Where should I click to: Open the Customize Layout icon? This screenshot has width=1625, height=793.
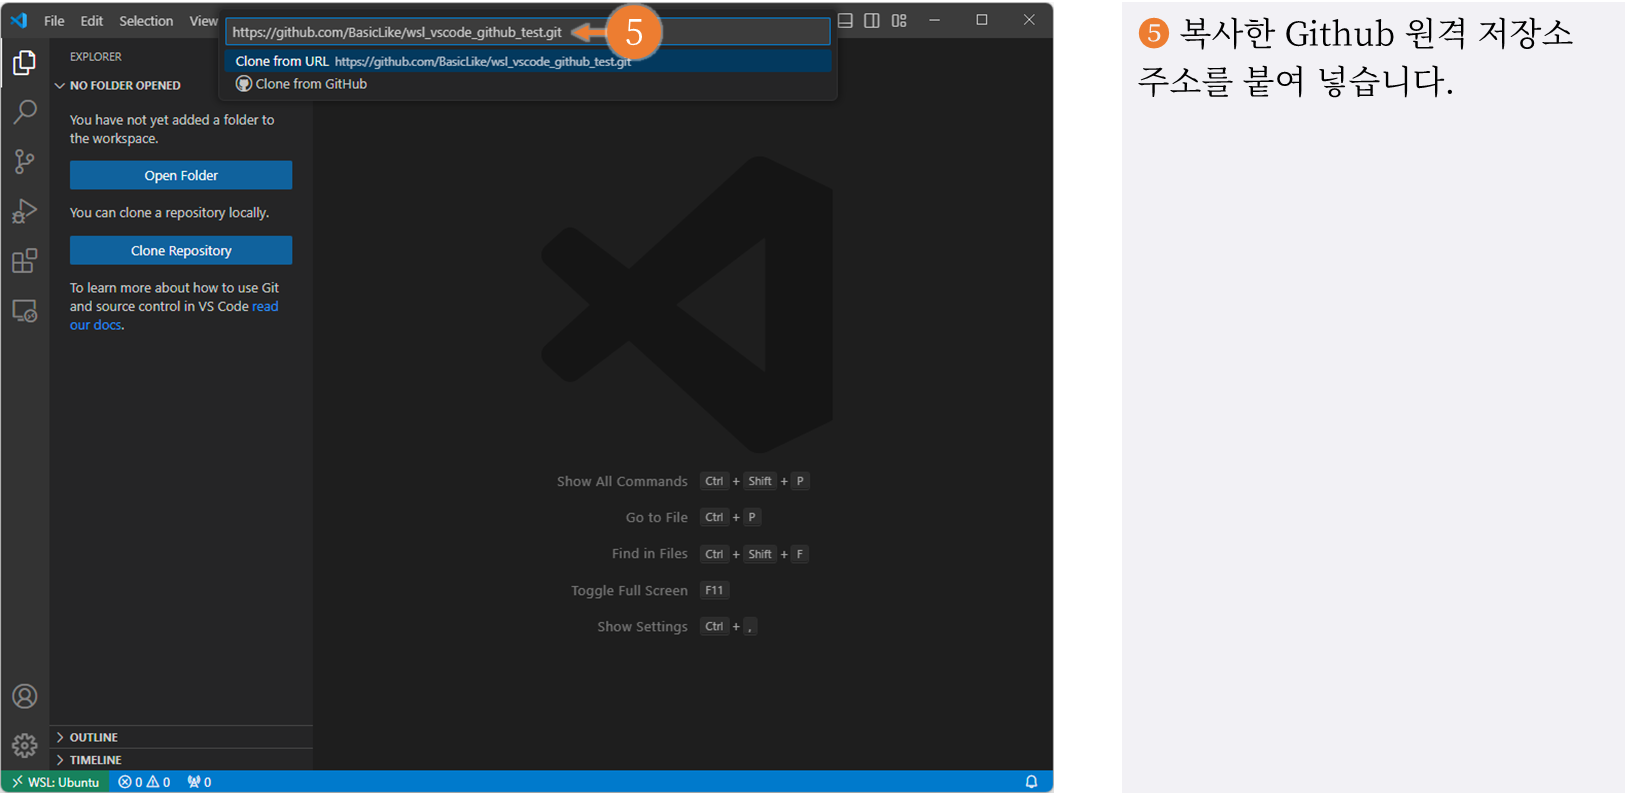(x=899, y=20)
